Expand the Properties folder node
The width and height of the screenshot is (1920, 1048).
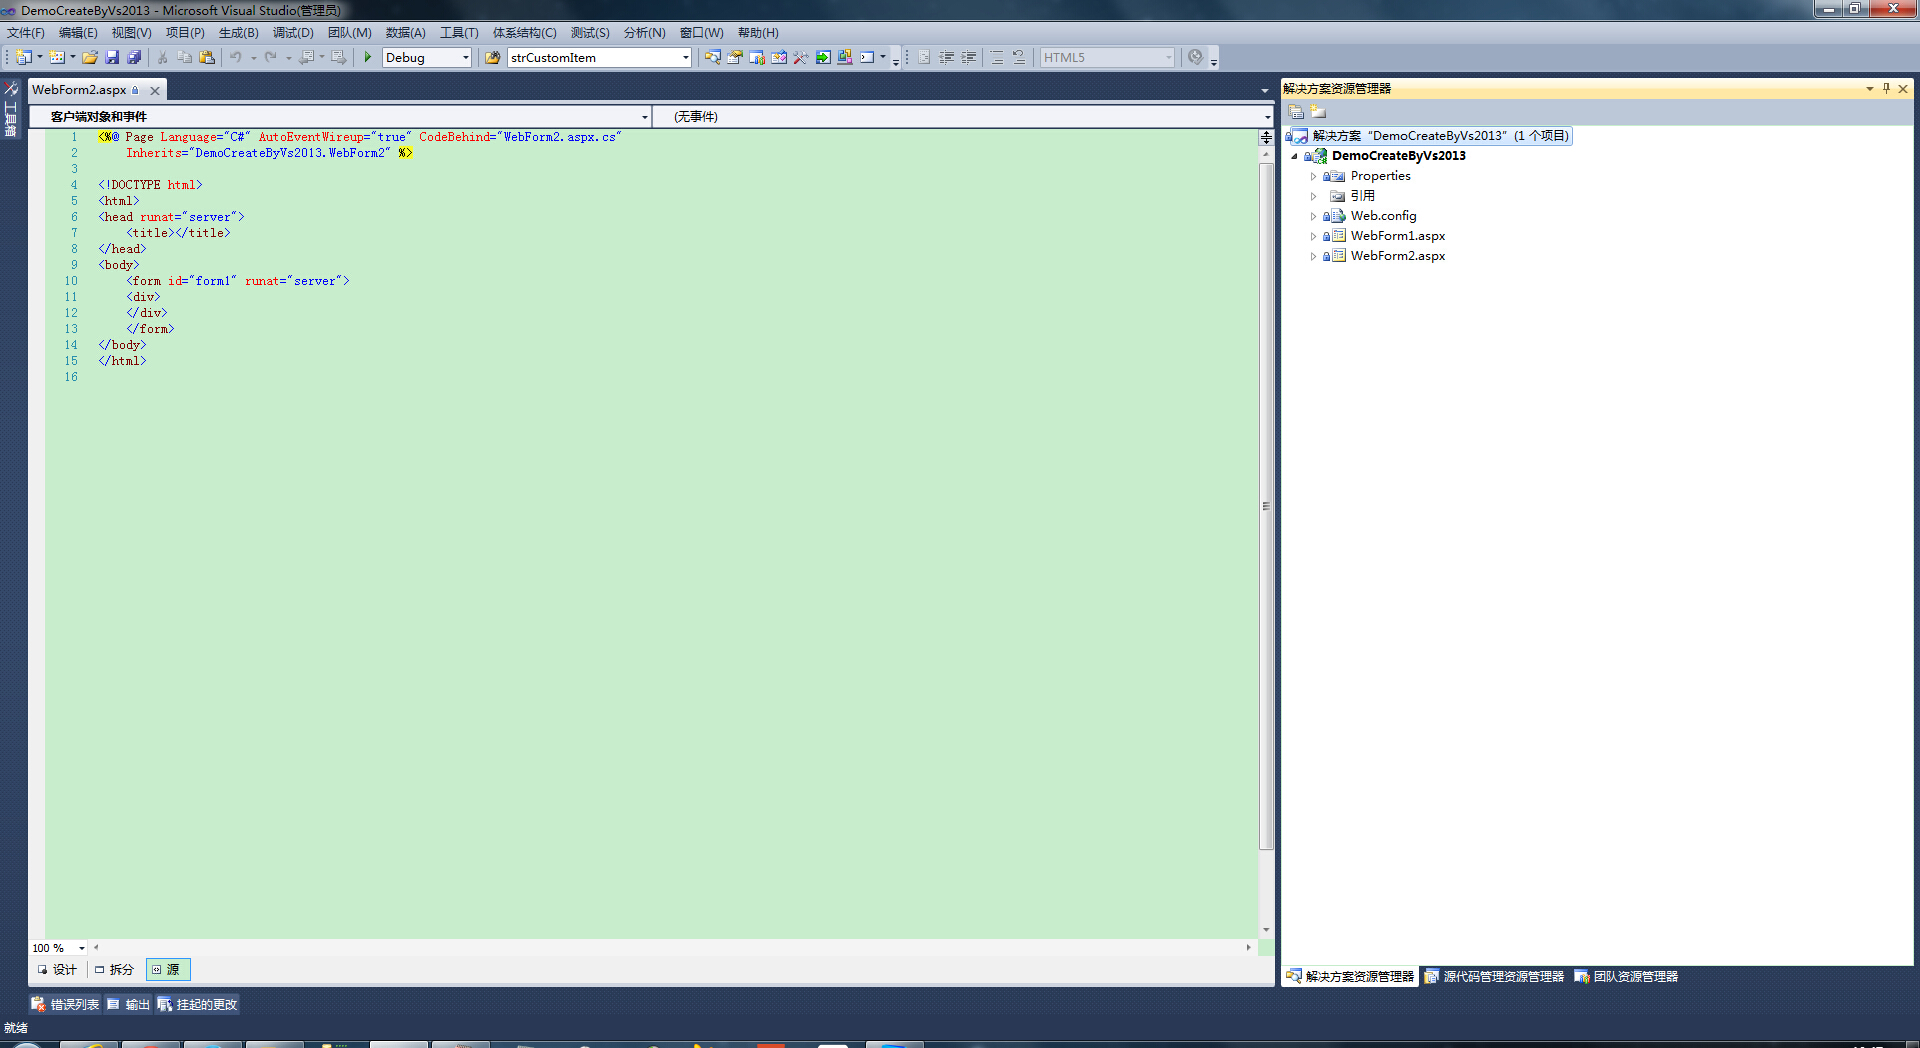coord(1313,176)
